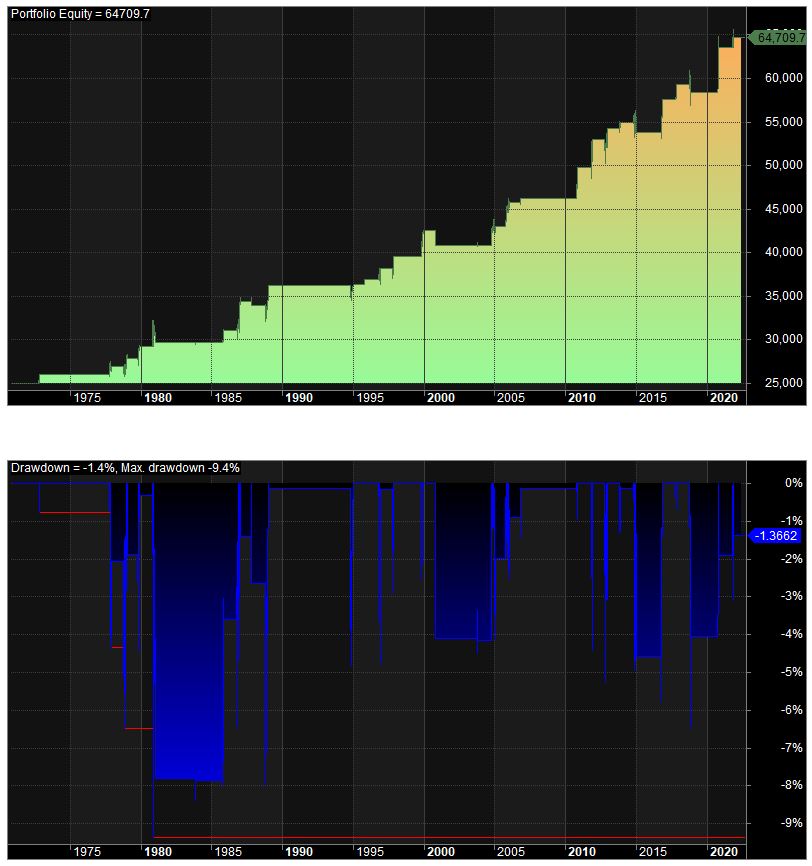
Task: Click 2005 on the drawdown chart time axis
Action: click(x=511, y=852)
